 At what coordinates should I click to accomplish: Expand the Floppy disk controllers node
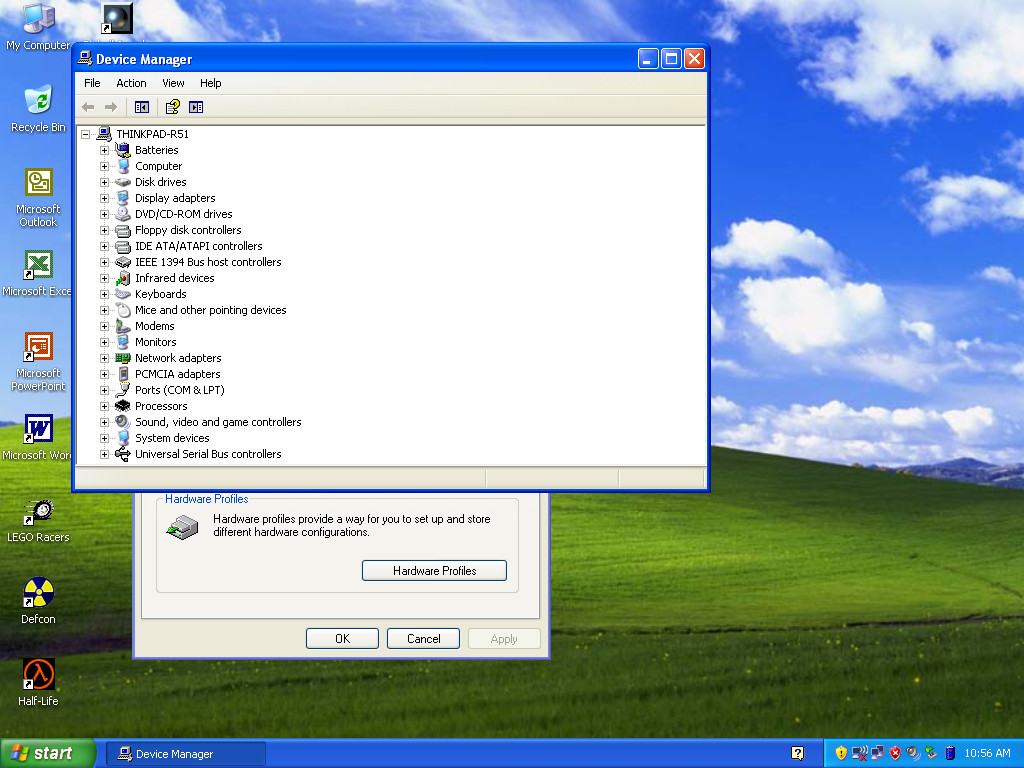(x=104, y=231)
